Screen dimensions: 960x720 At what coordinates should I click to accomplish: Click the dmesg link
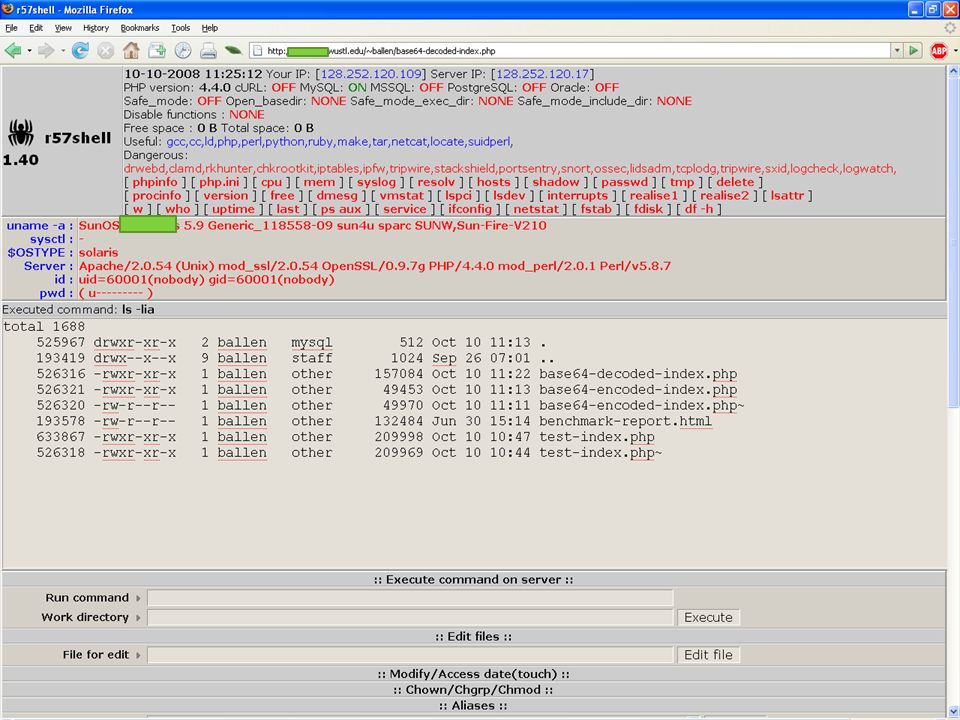click(337, 195)
